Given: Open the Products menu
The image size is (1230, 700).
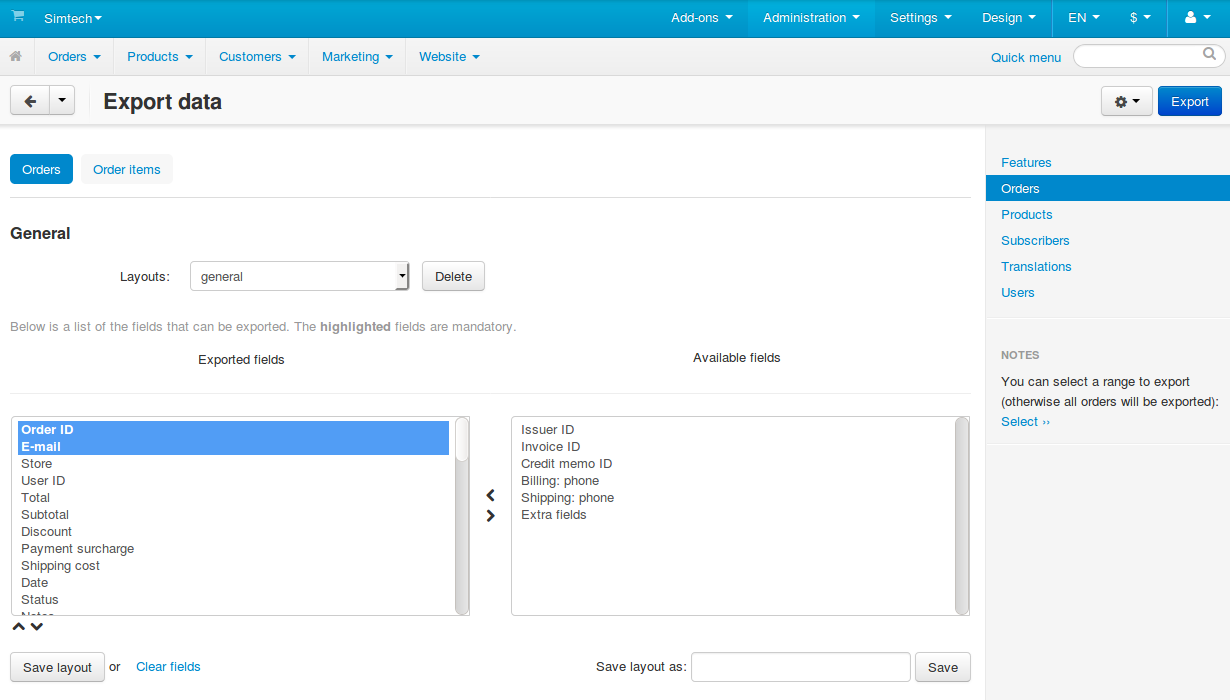Looking at the screenshot, I should tap(159, 57).
